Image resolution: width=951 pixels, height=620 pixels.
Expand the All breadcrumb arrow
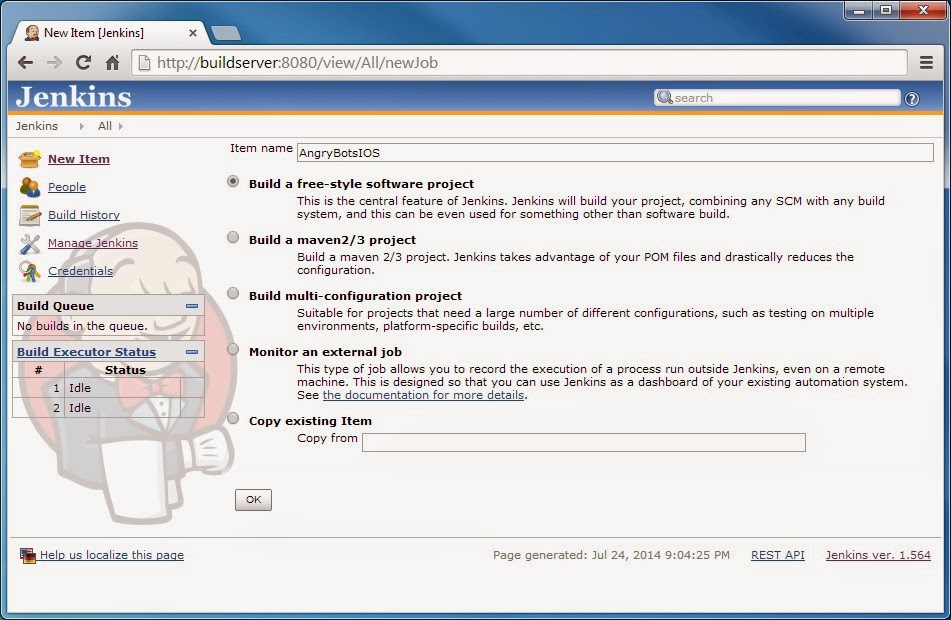click(121, 126)
